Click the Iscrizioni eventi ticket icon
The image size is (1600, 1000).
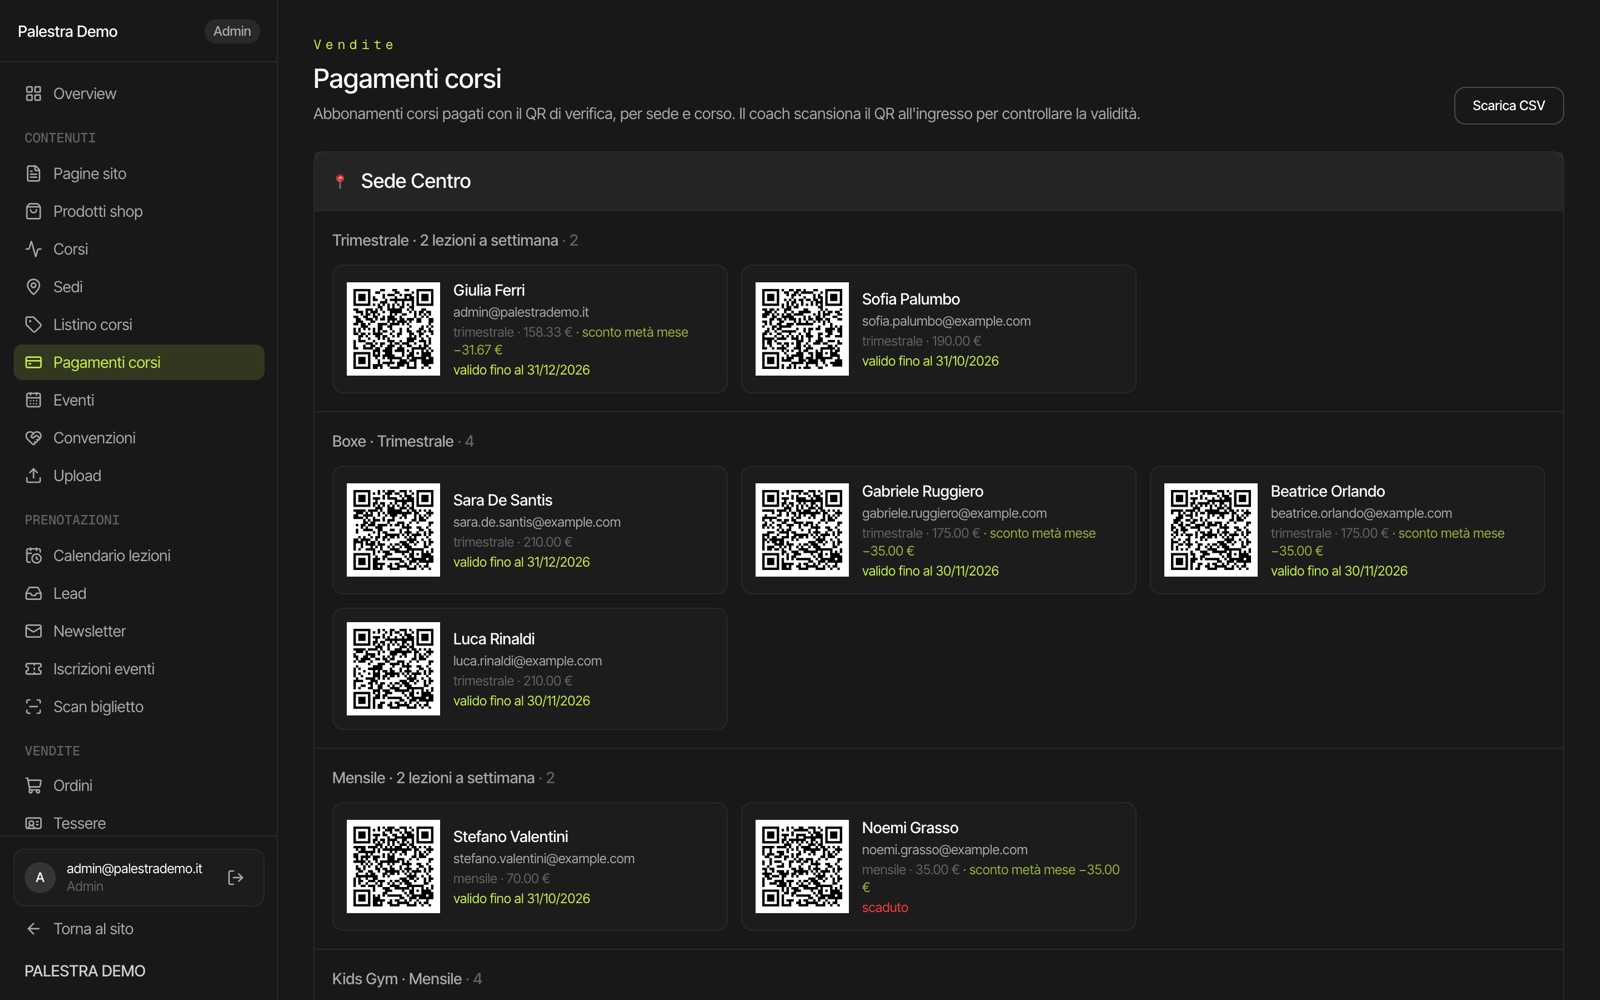(x=33, y=669)
